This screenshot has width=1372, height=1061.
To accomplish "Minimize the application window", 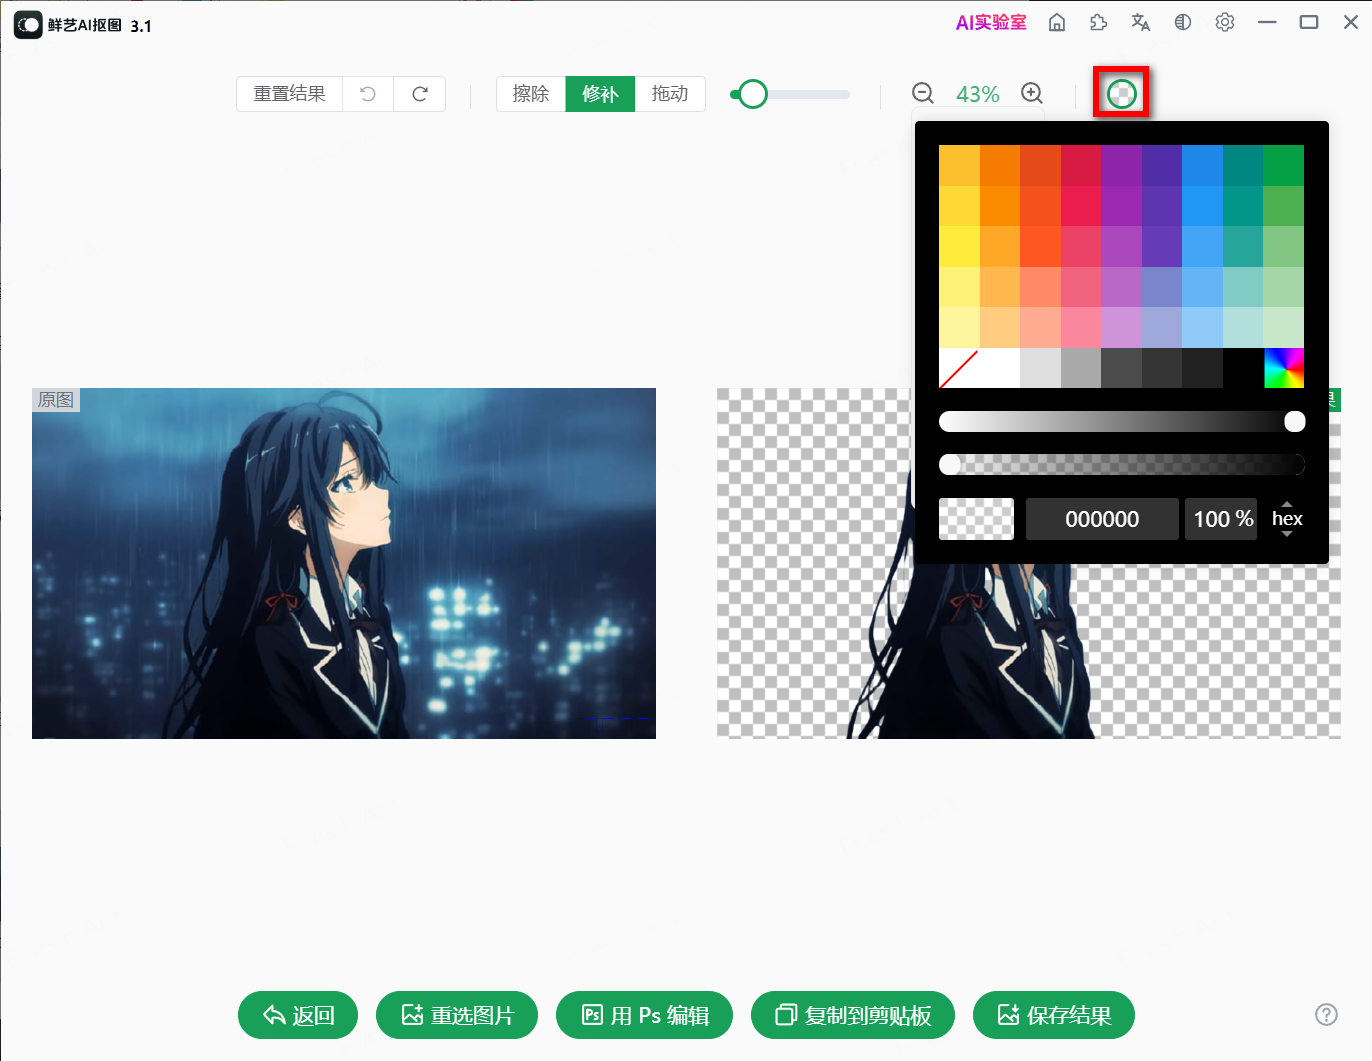I will [x=1267, y=22].
